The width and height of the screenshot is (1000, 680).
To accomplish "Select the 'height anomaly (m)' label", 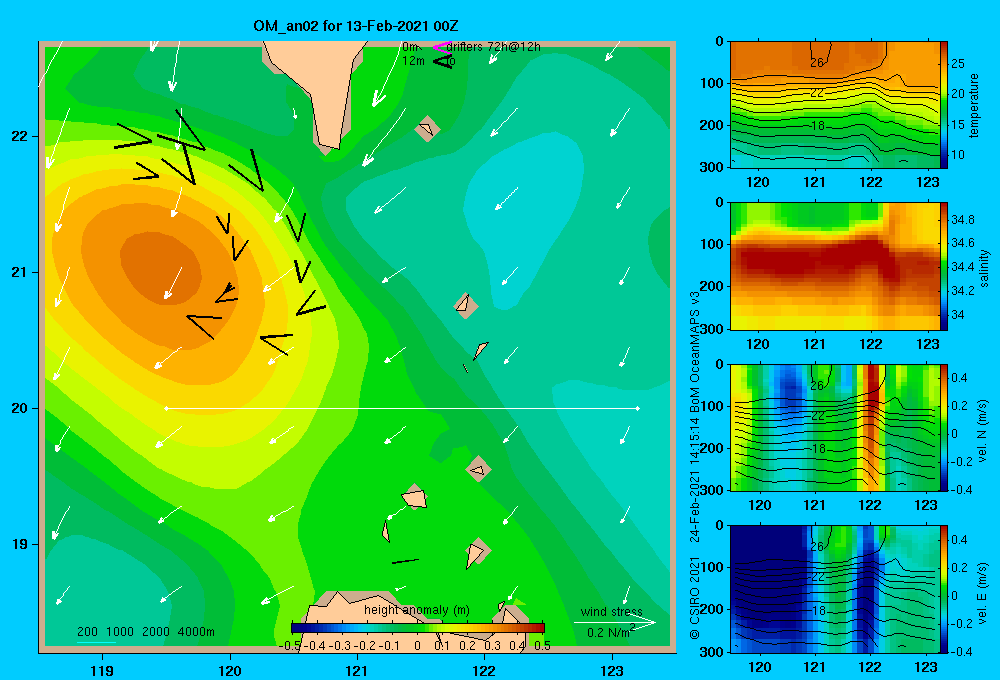I will [x=416, y=610].
